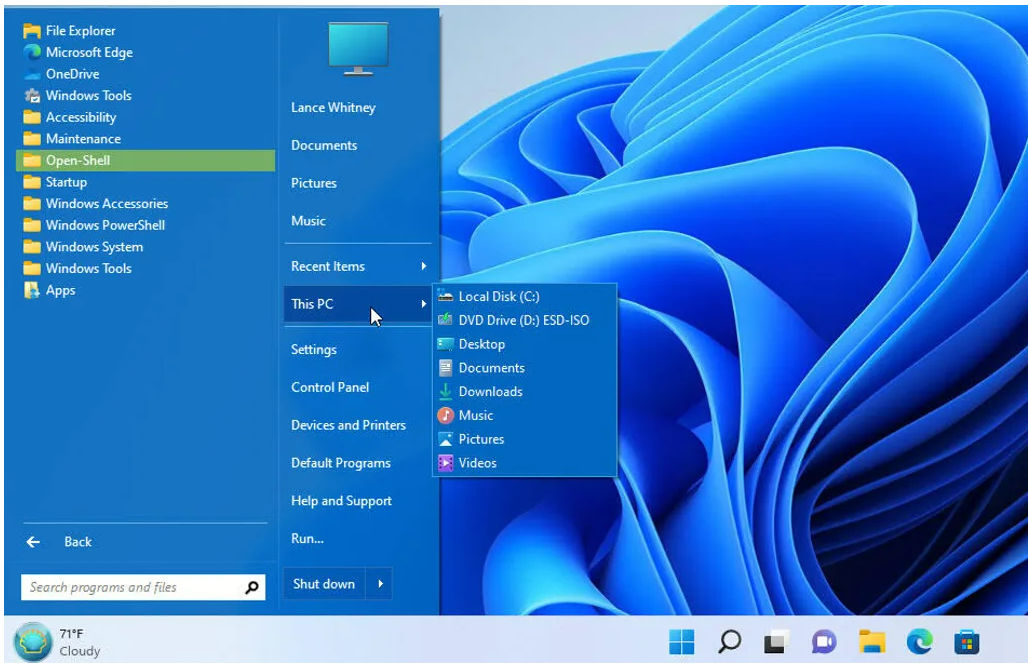The image size is (1028, 670).
Task: Click the search magnifier in the search box
Action: coord(253,588)
